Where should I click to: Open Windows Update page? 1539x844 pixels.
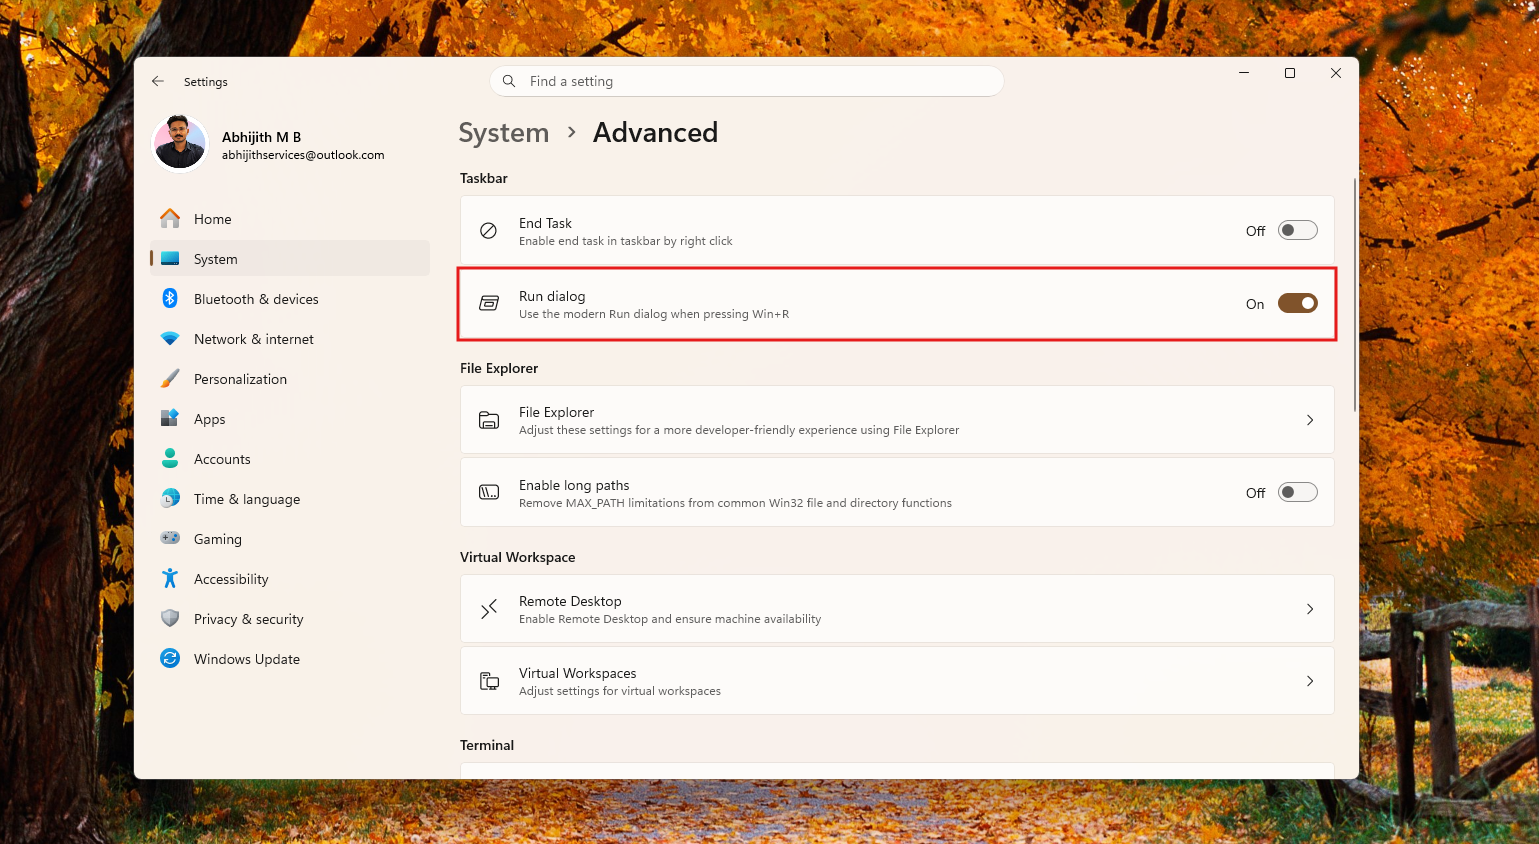[290, 658]
